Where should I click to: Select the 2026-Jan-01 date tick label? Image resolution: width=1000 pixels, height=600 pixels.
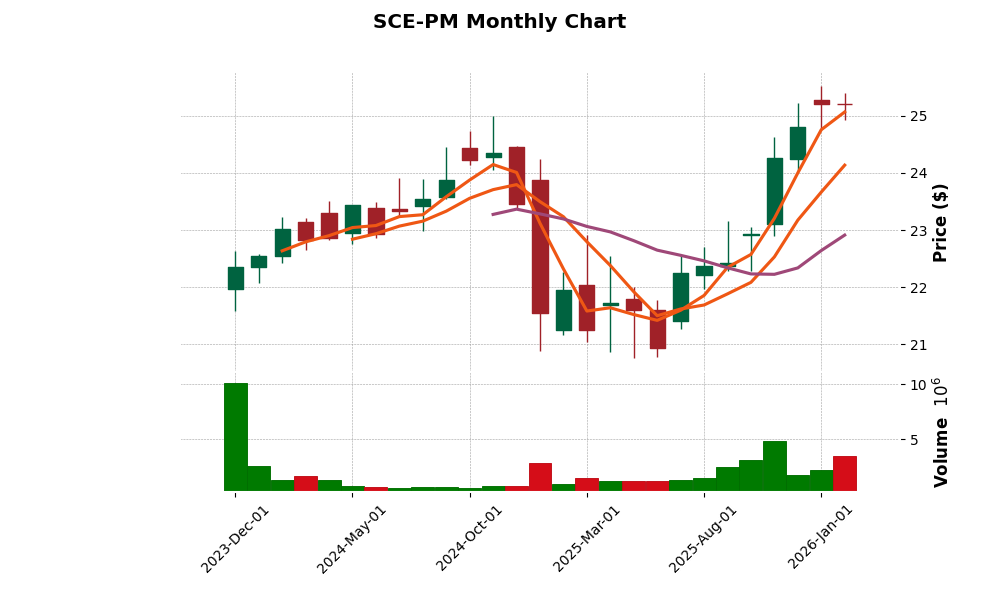pyautogui.click(x=820, y=538)
